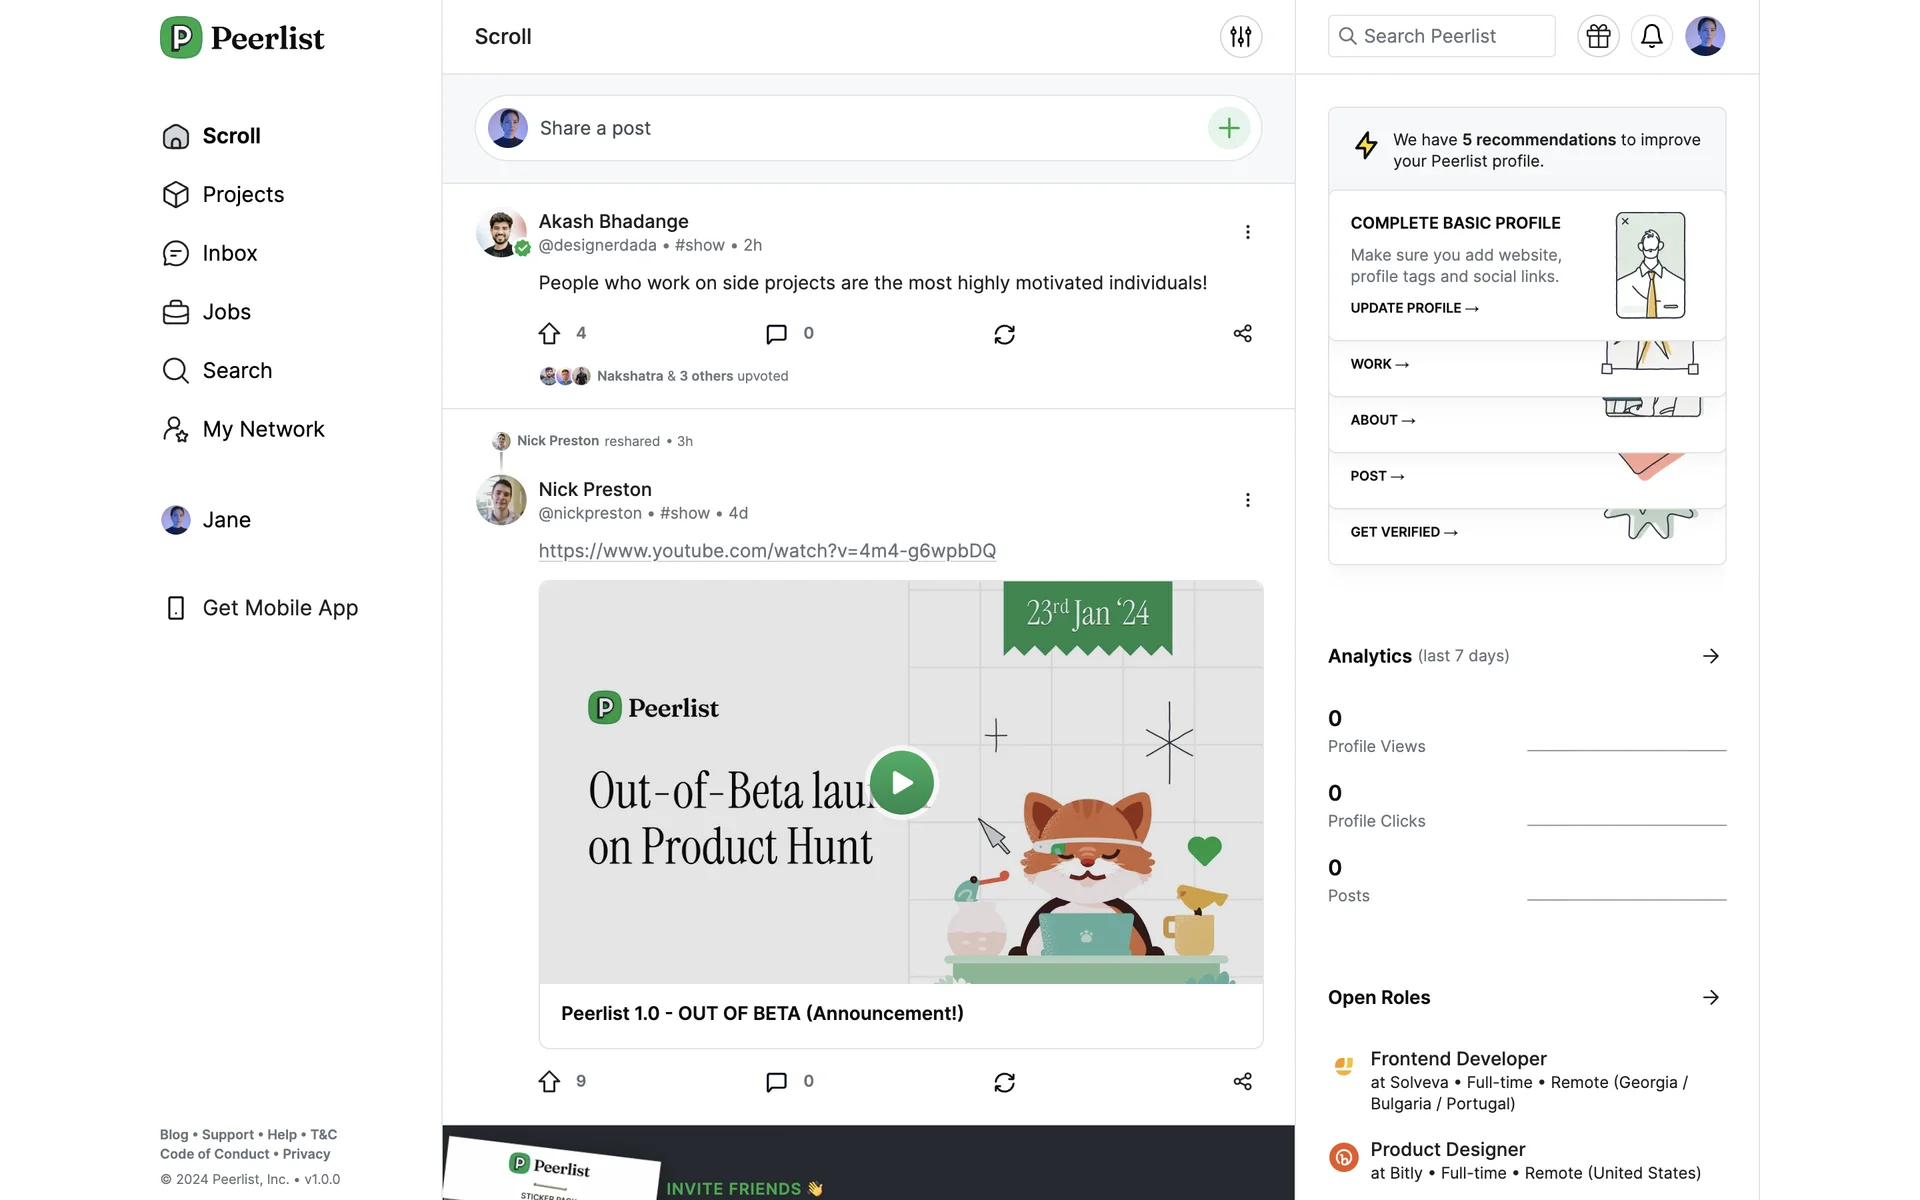Viewport: 1920px width, 1200px height.
Task: Reshare Akash Bhadange's post
Action: click(1004, 334)
